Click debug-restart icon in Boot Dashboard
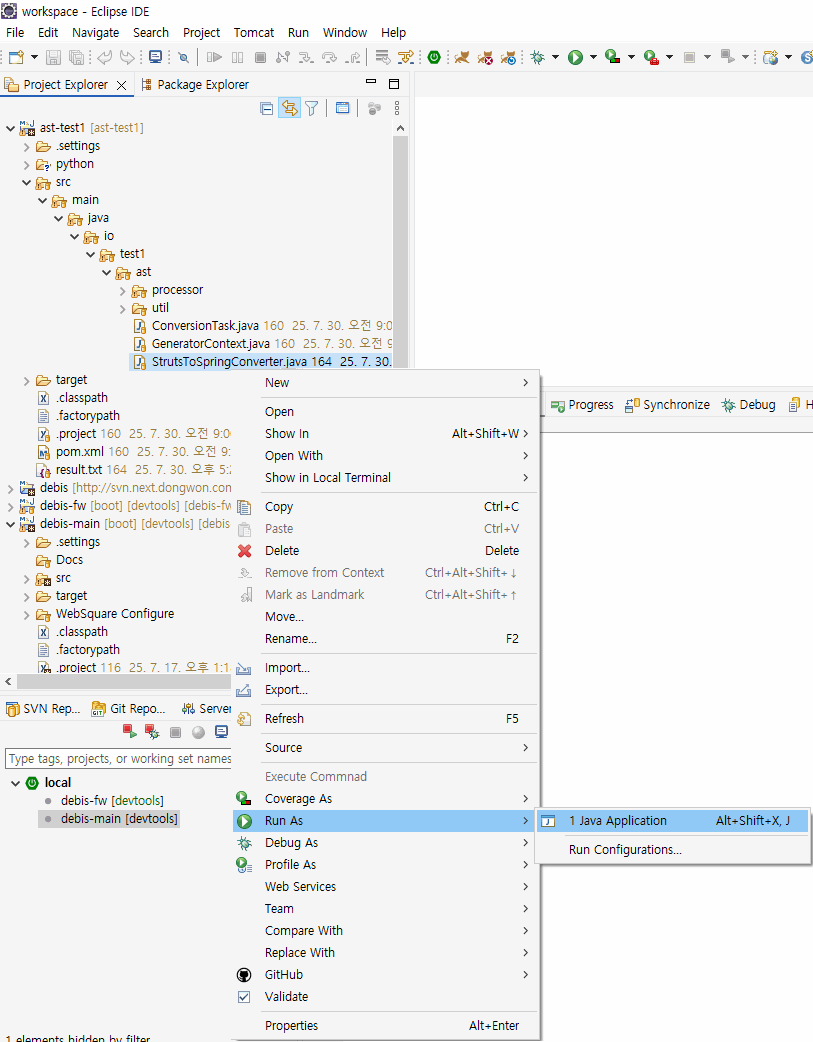 [152, 732]
